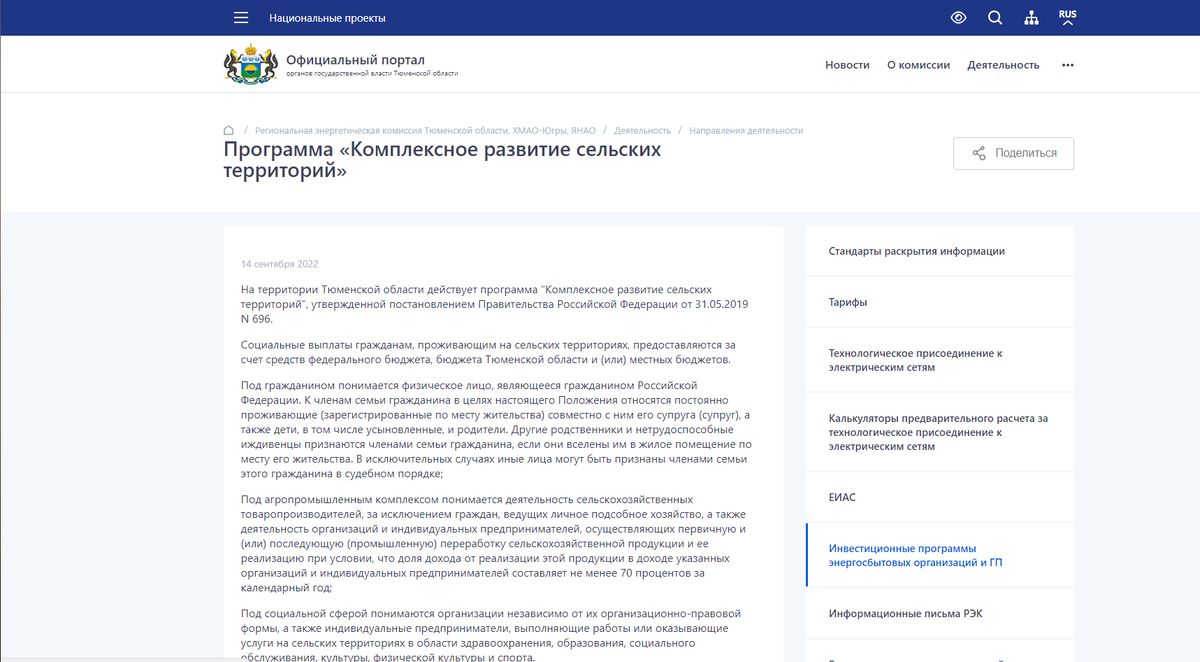The height and width of the screenshot is (662, 1200).
Task: Open the Деятельность menu item
Action: tap(1003, 65)
